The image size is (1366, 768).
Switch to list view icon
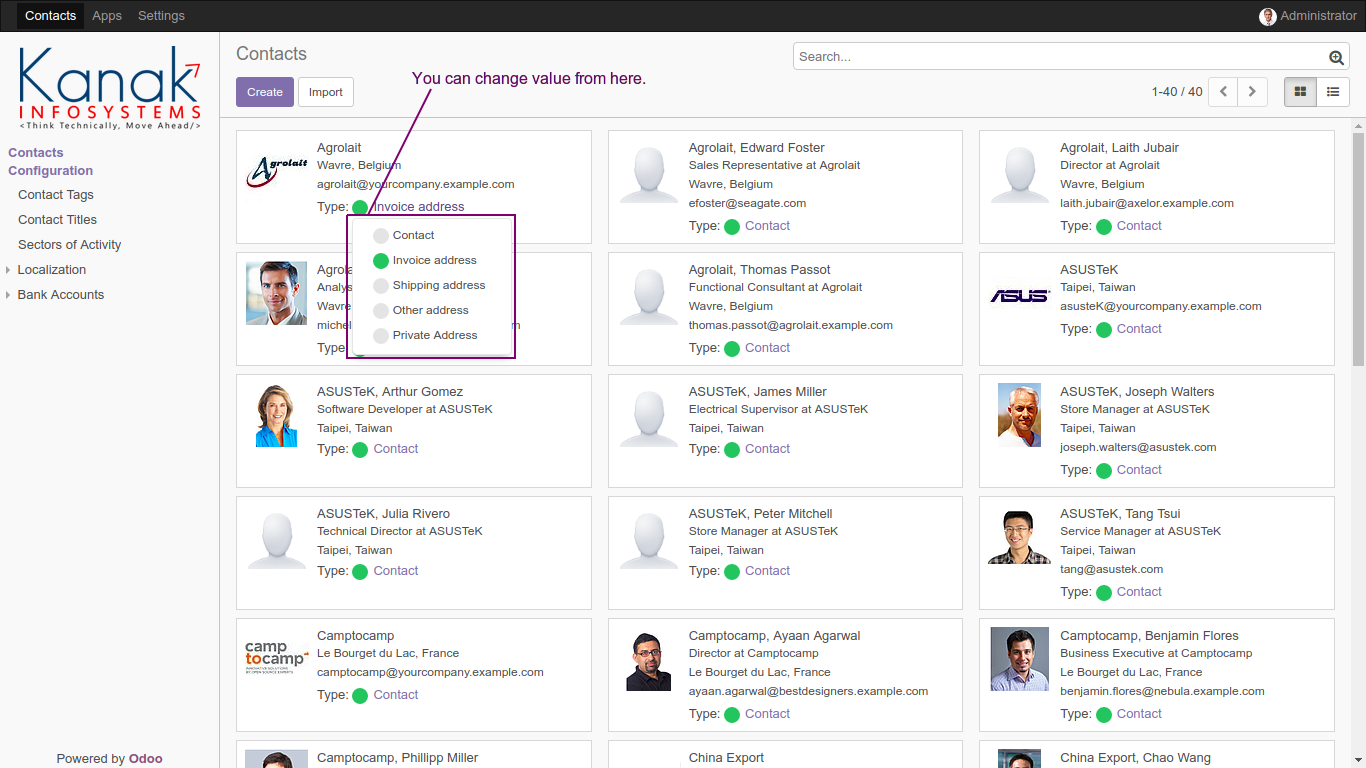[x=1333, y=92]
